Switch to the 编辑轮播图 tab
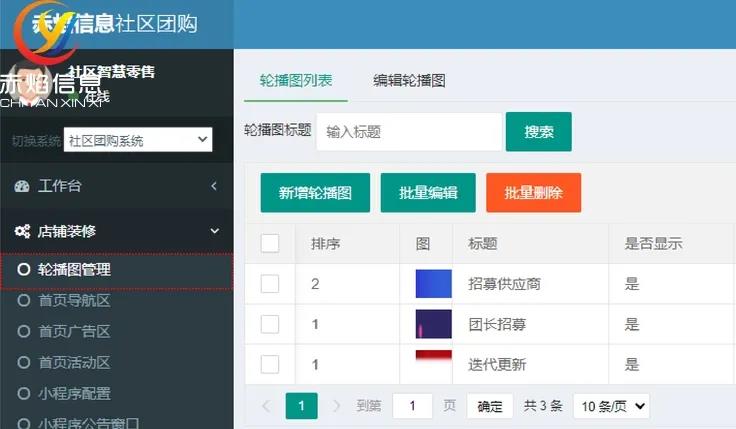Screen dimensions: 736x429 click(409, 80)
